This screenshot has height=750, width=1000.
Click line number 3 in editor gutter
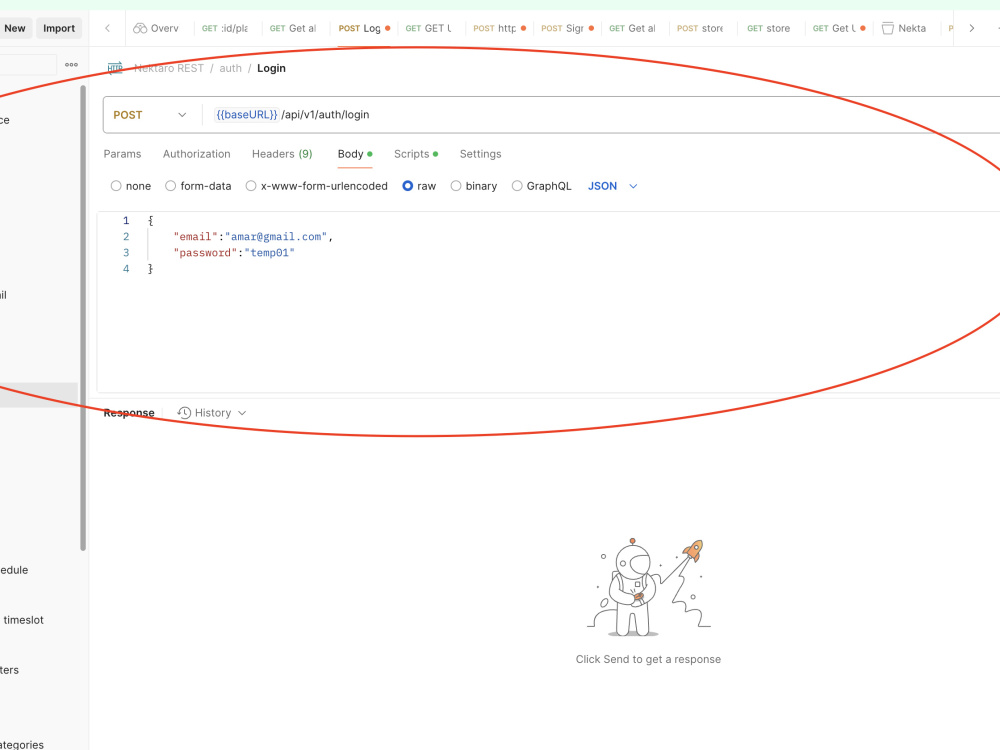126,253
